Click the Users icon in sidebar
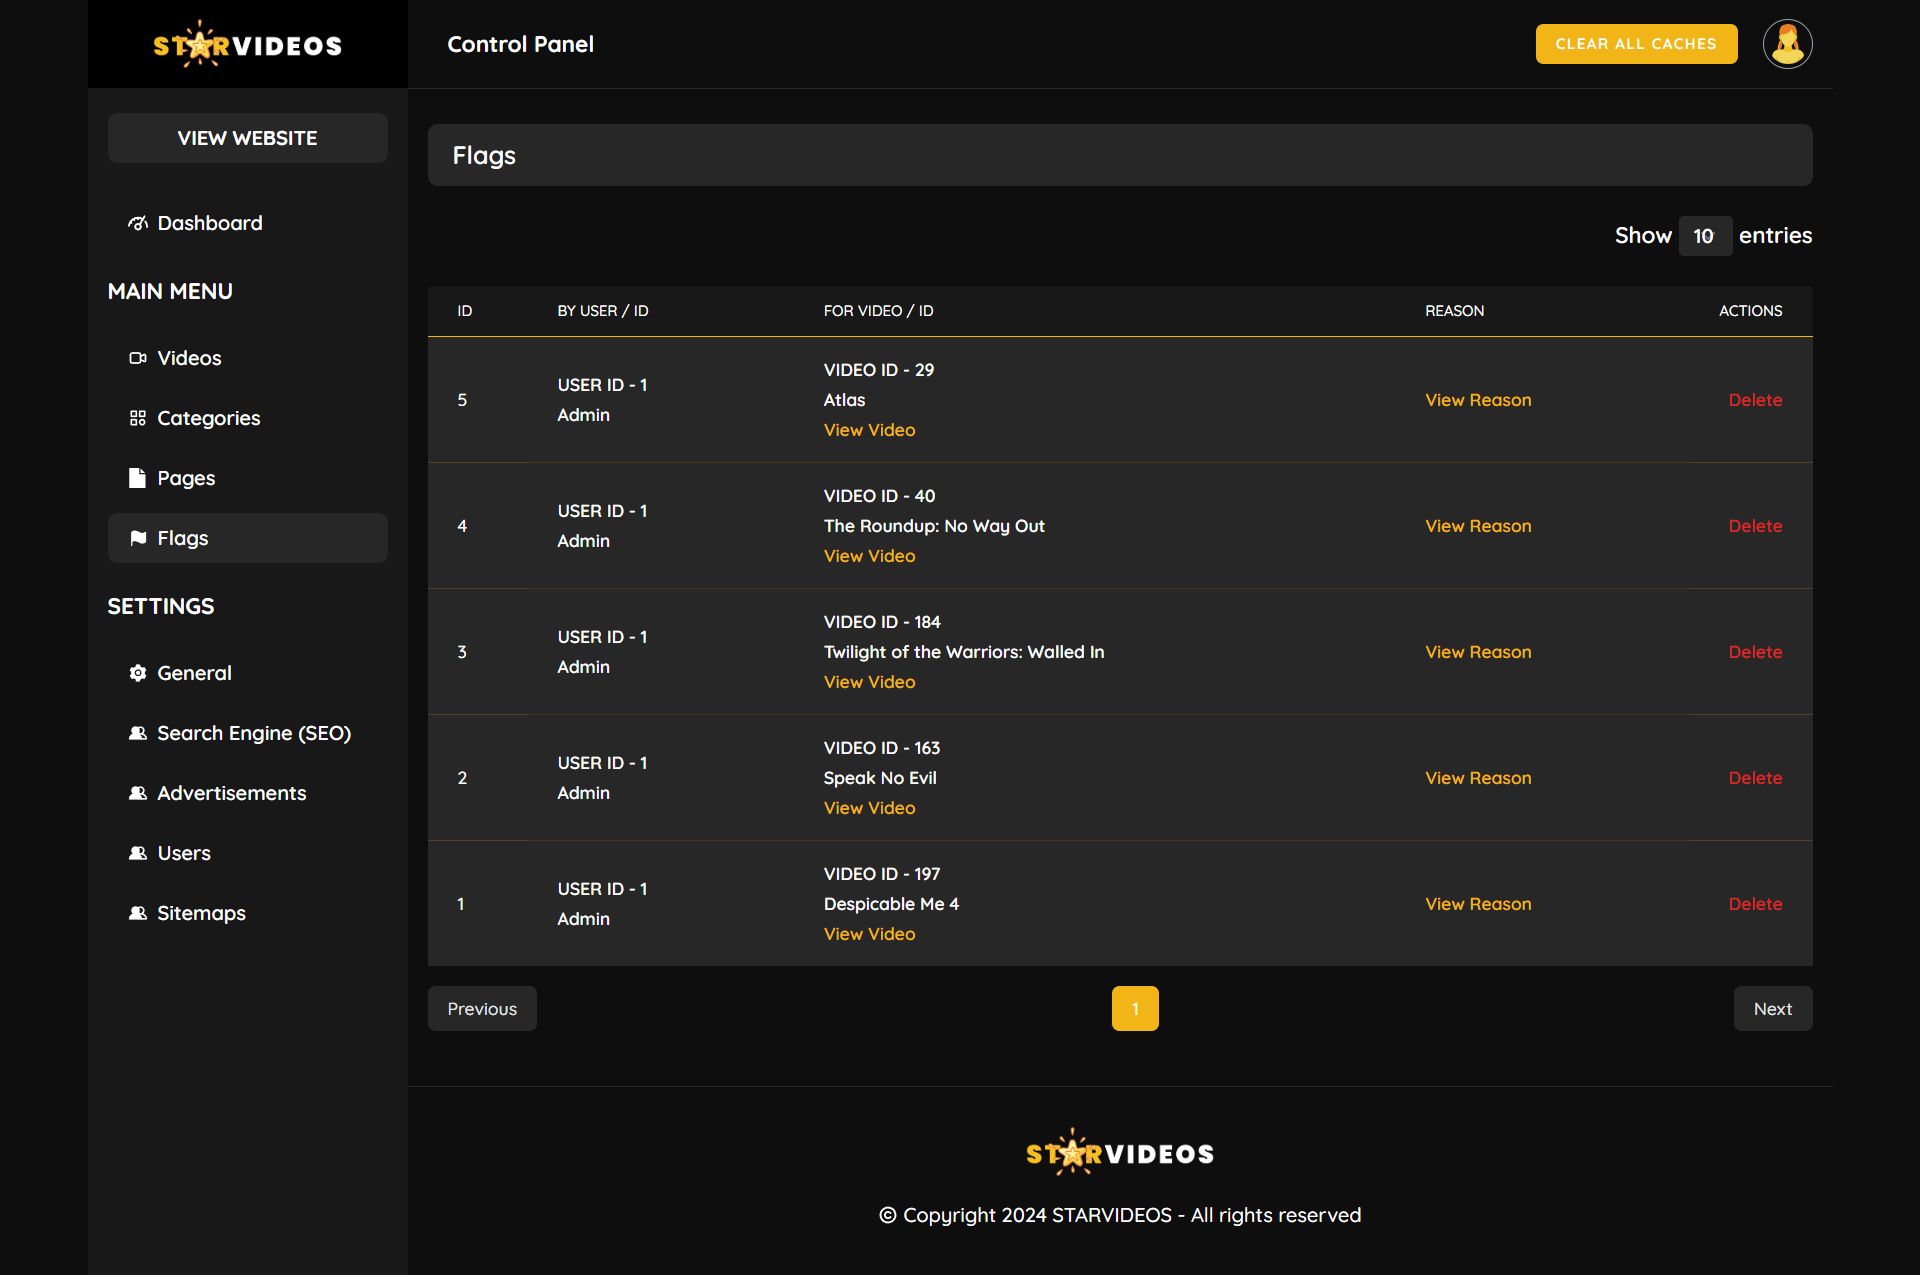 (137, 853)
